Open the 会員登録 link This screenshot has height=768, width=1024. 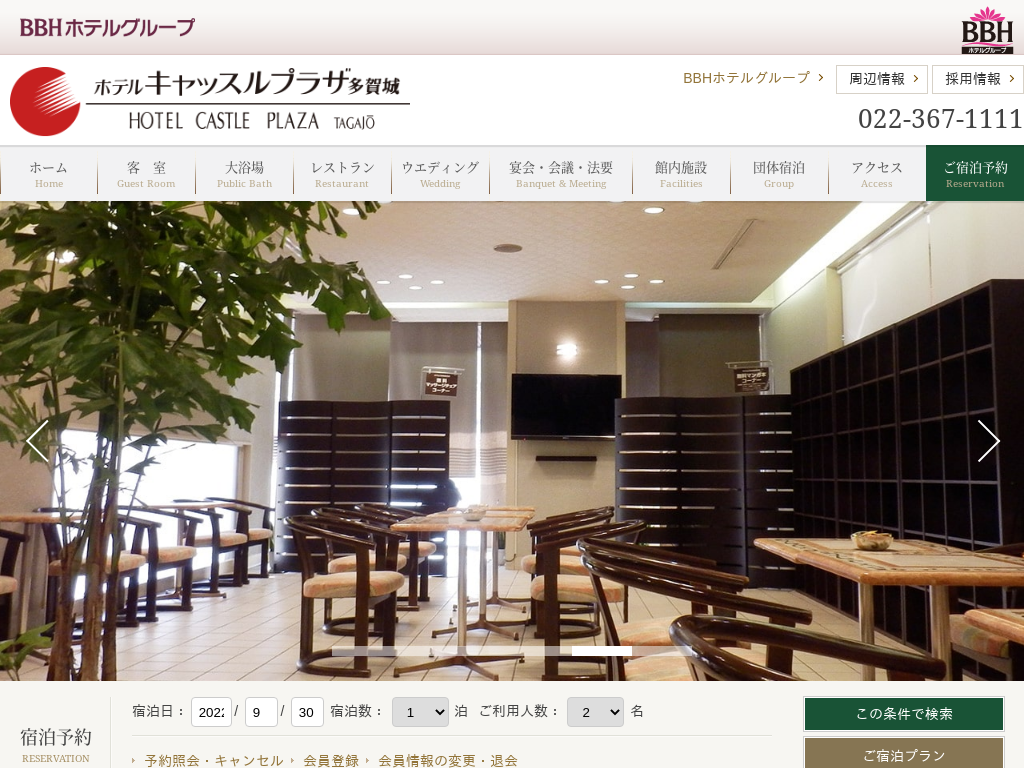331,760
